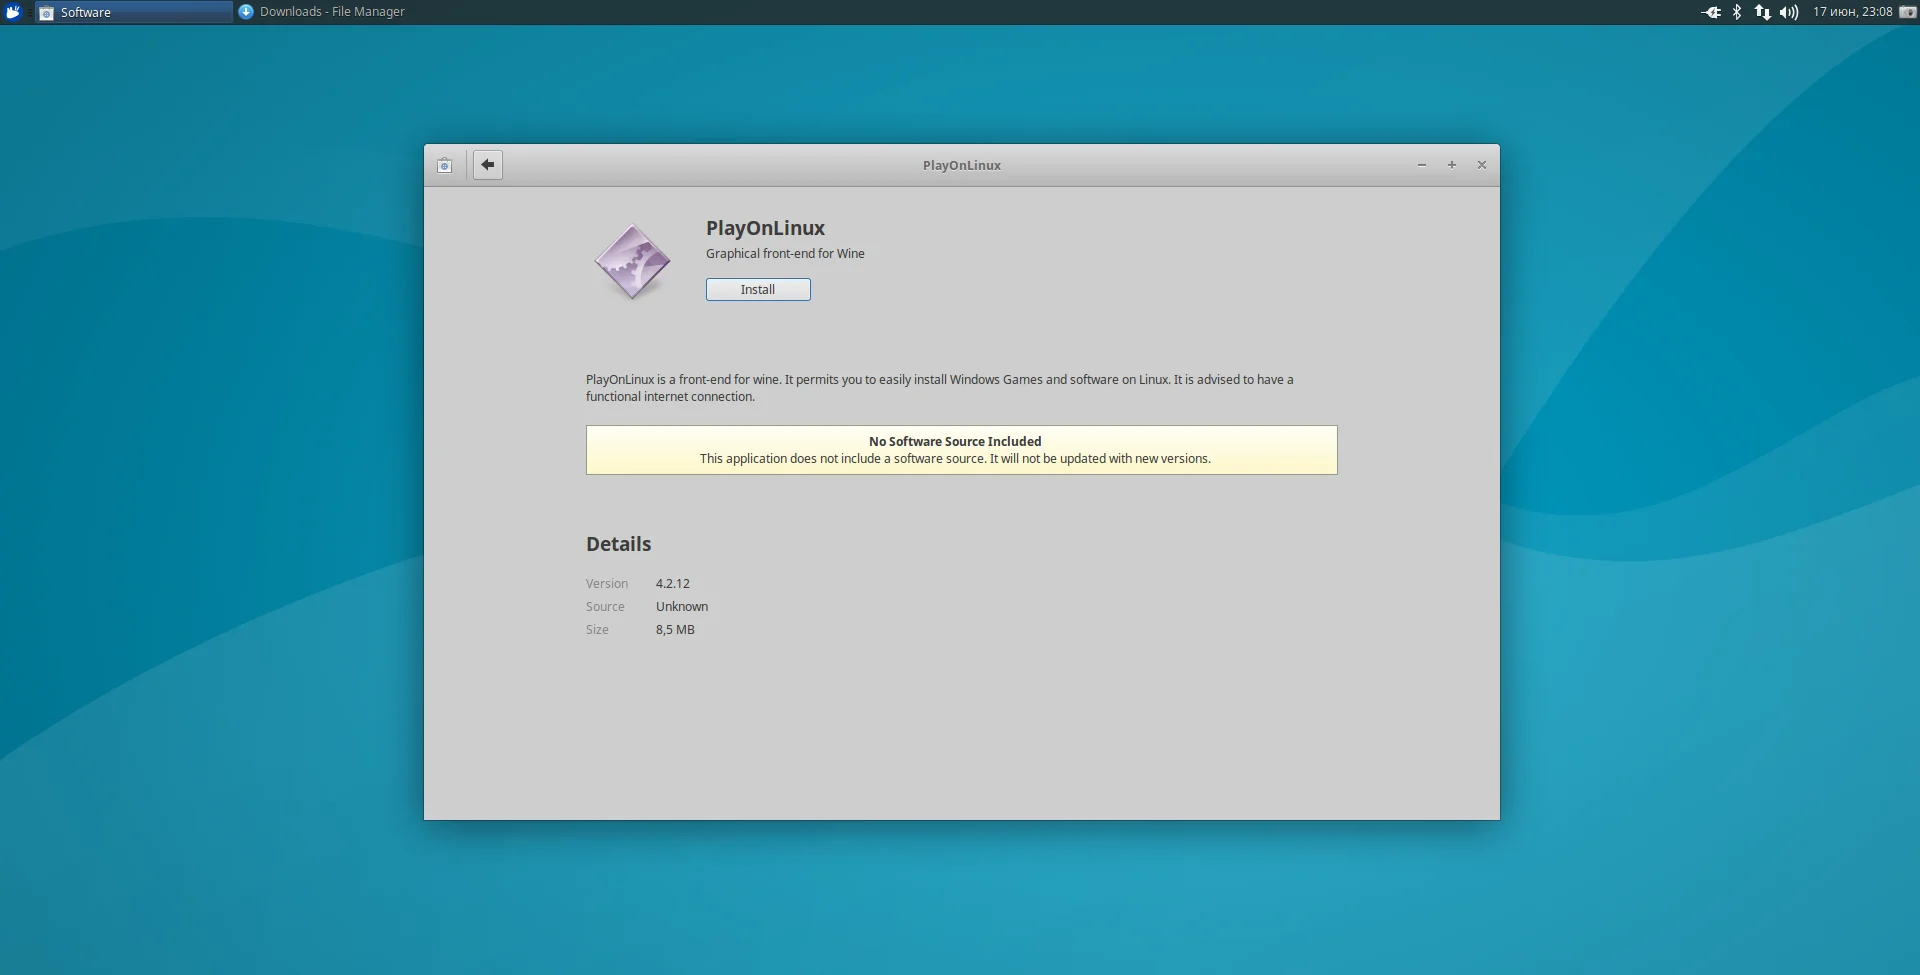The image size is (1920, 975).
Task: Click the PlayOnLinux heading text
Action: click(x=765, y=228)
